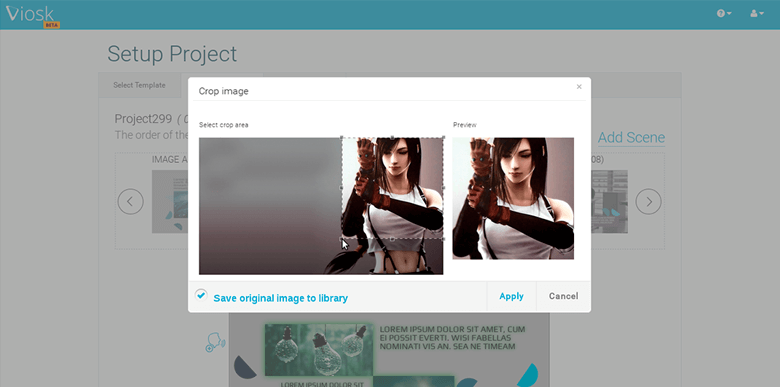
Task: Click the top-right crop selection handle
Action: 443,138
